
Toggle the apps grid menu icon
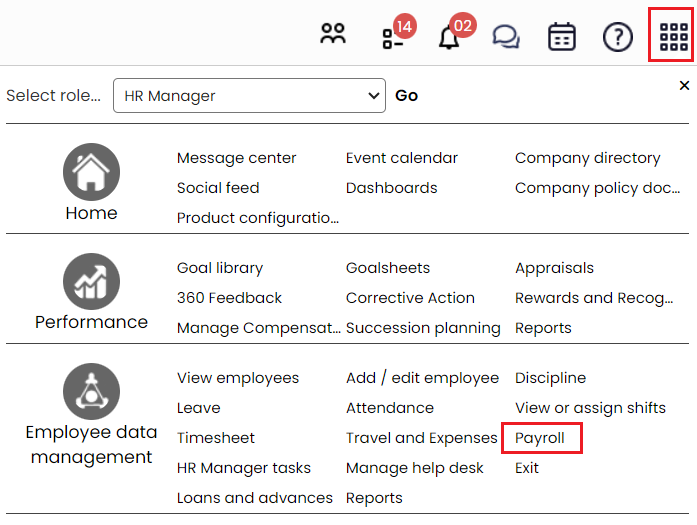(674, 37)
